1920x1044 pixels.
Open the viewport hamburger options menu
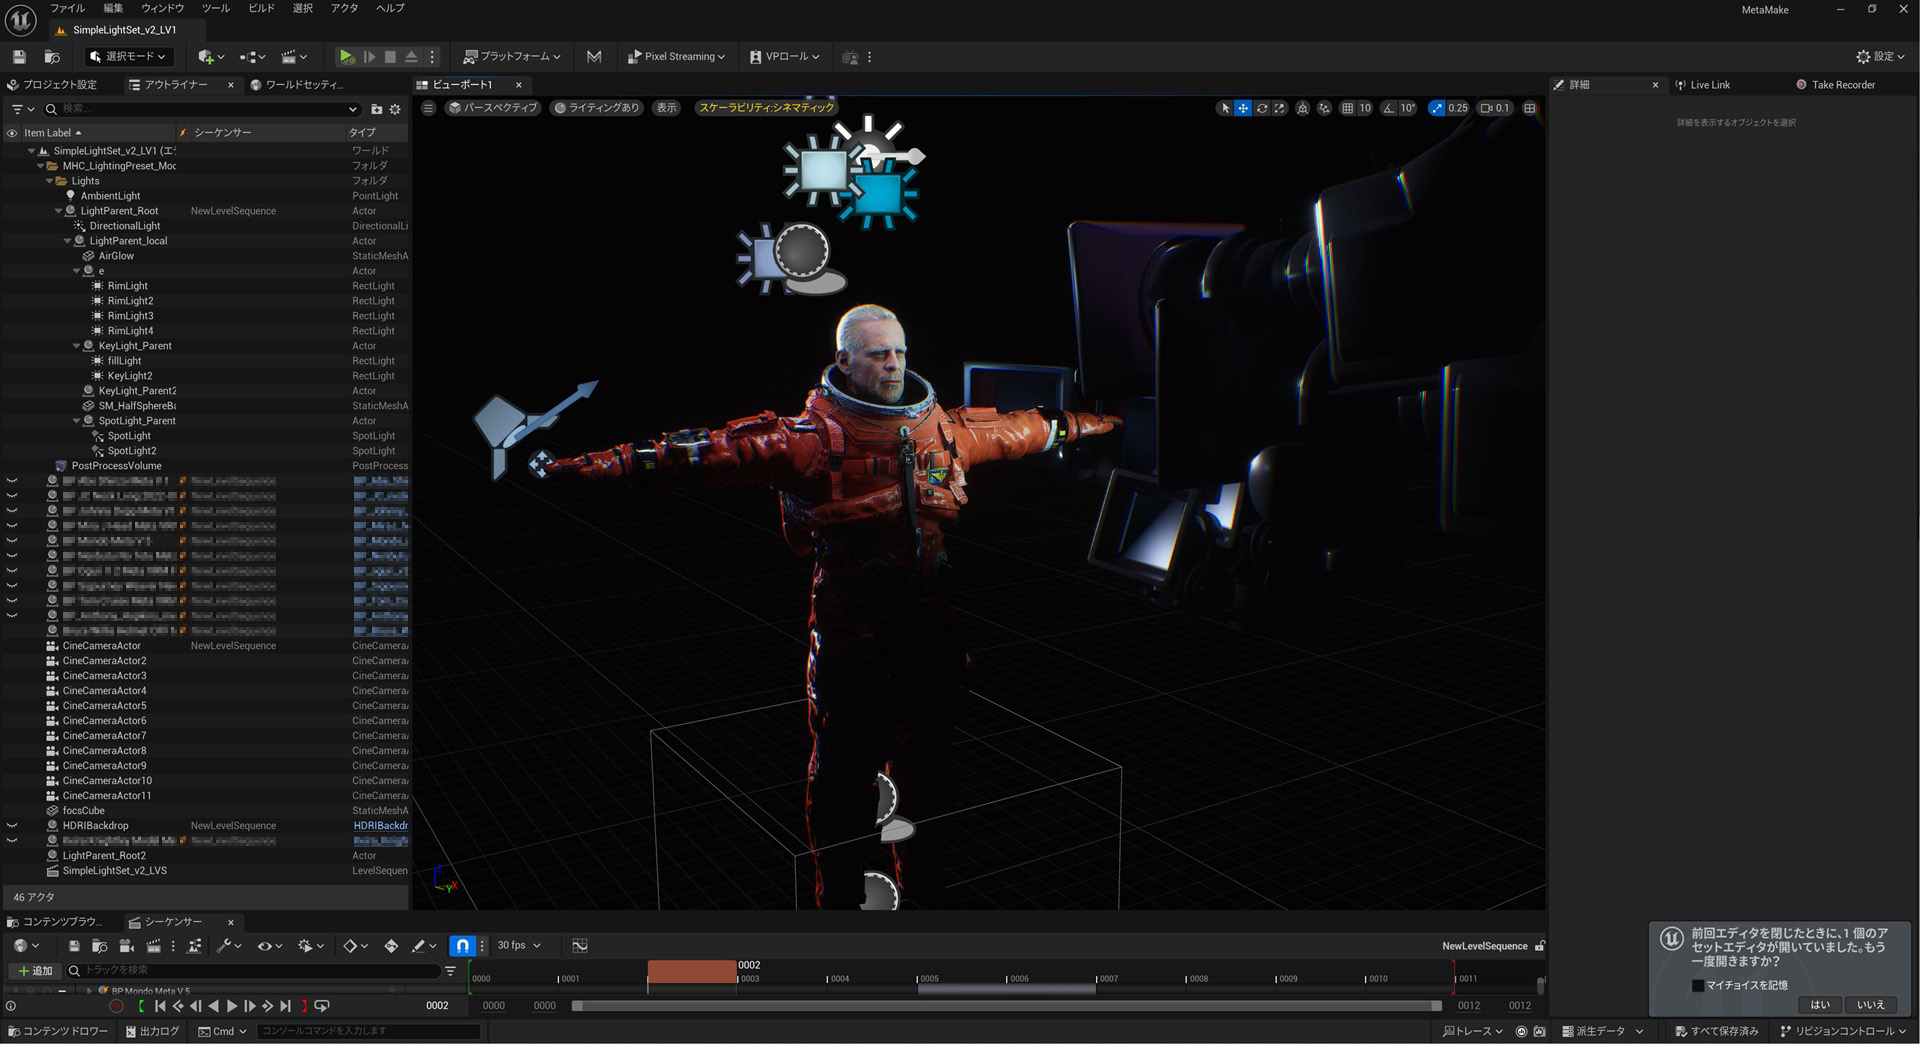coord(428,108)
